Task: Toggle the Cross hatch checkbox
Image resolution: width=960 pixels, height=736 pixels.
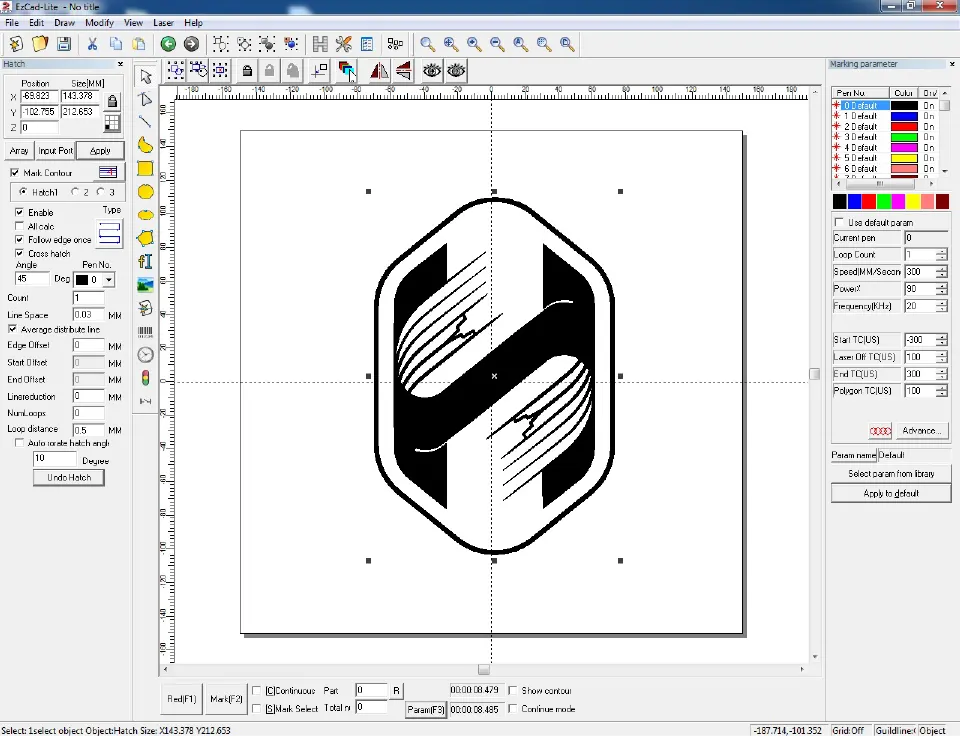Action: tap(19, 253)
